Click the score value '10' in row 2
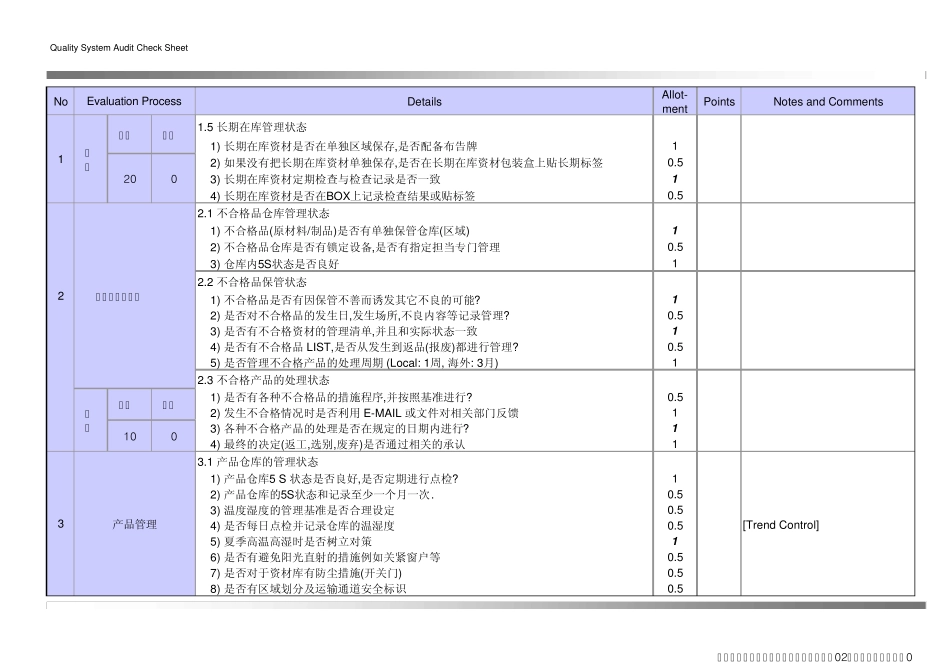This screenshot has width=950, height=672. pos(130,436)
